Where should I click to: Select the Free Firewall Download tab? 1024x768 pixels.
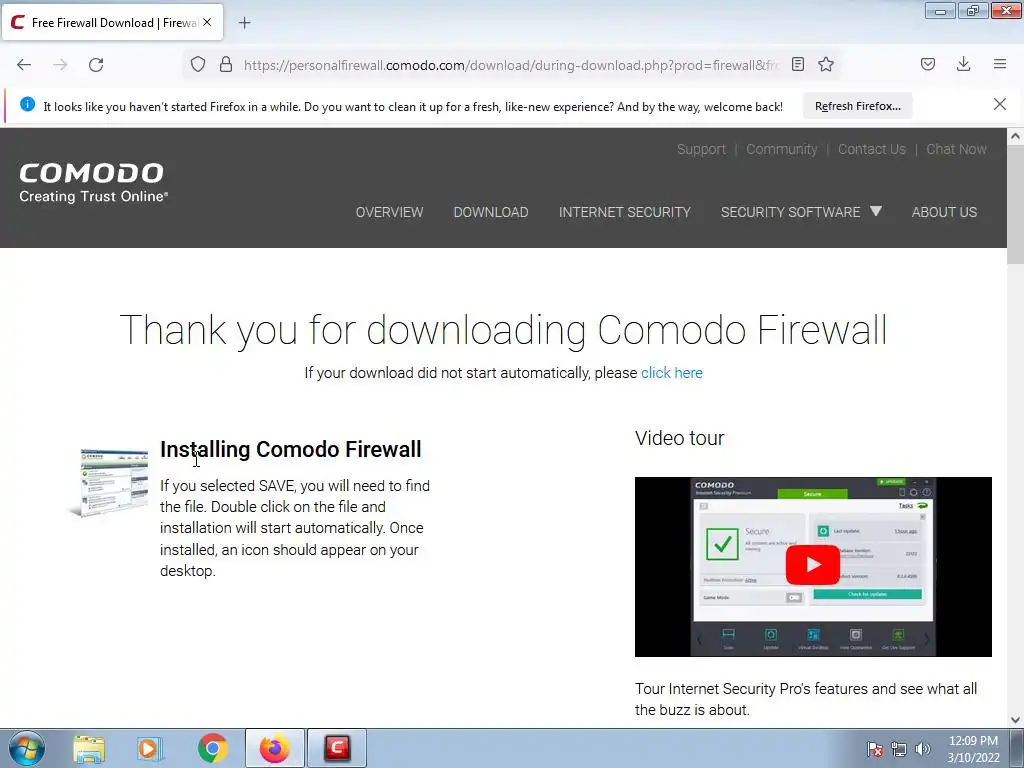pos(112,22)
